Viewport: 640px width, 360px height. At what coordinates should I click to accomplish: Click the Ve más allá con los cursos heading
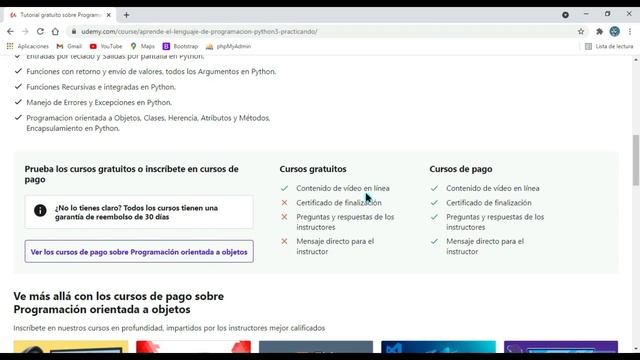[x=118, y=302]
